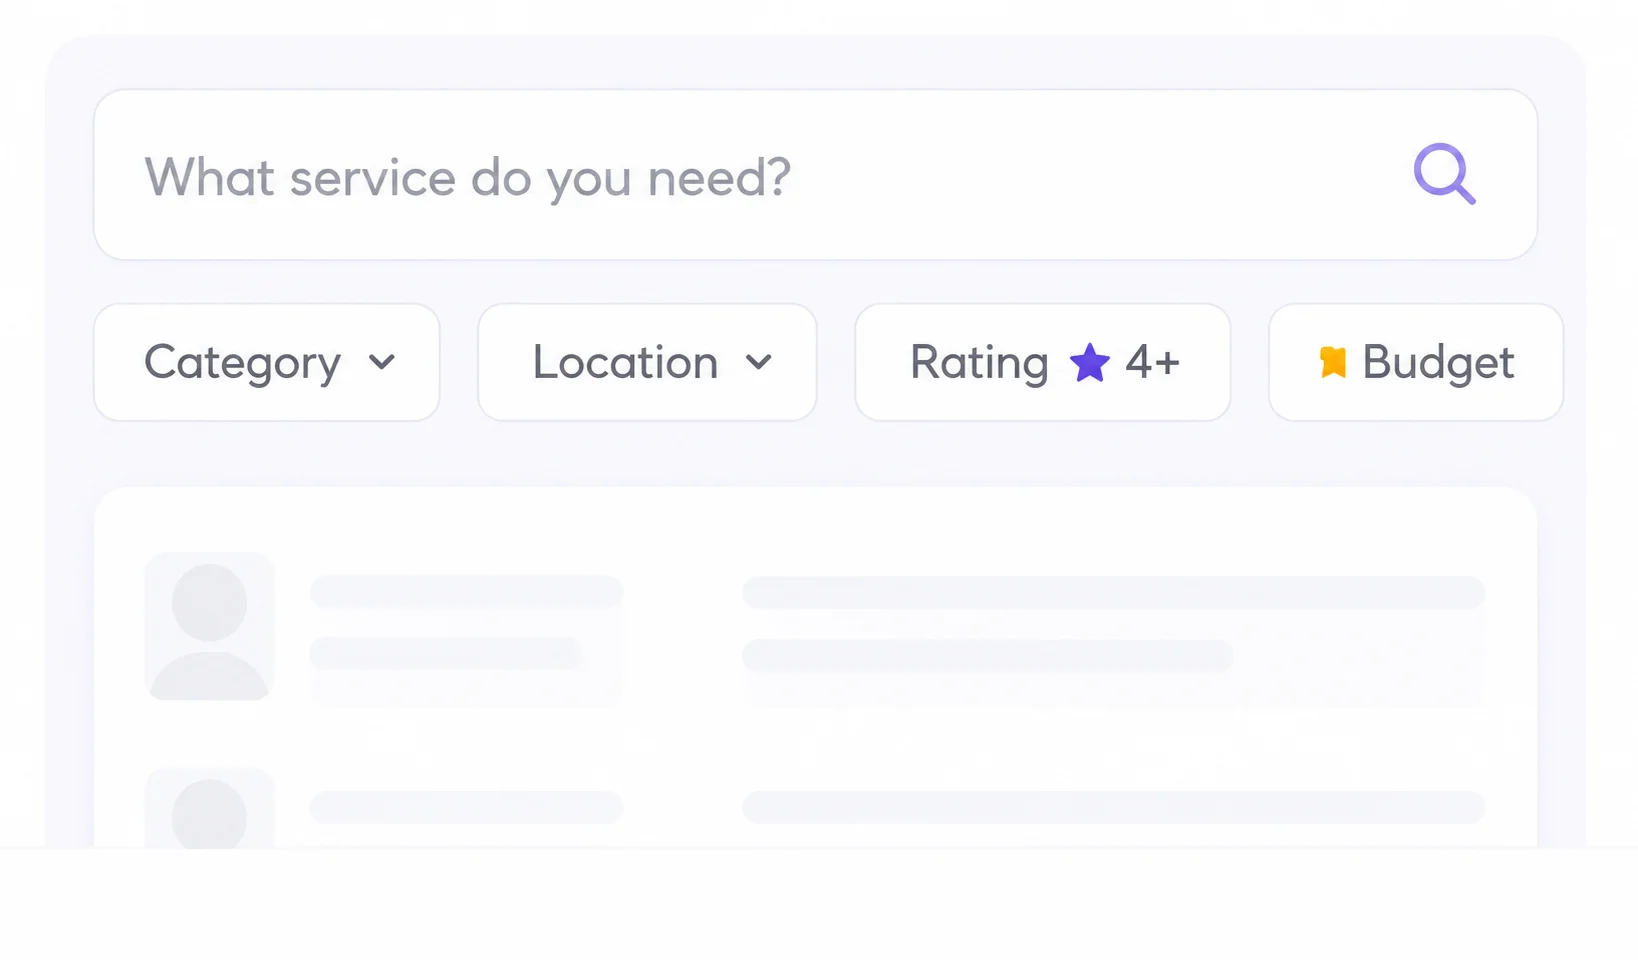Click the purple magnifying glass search icon
Image resolution: width=1638 pixels, height=960 pixels.
click(1445, 174)
